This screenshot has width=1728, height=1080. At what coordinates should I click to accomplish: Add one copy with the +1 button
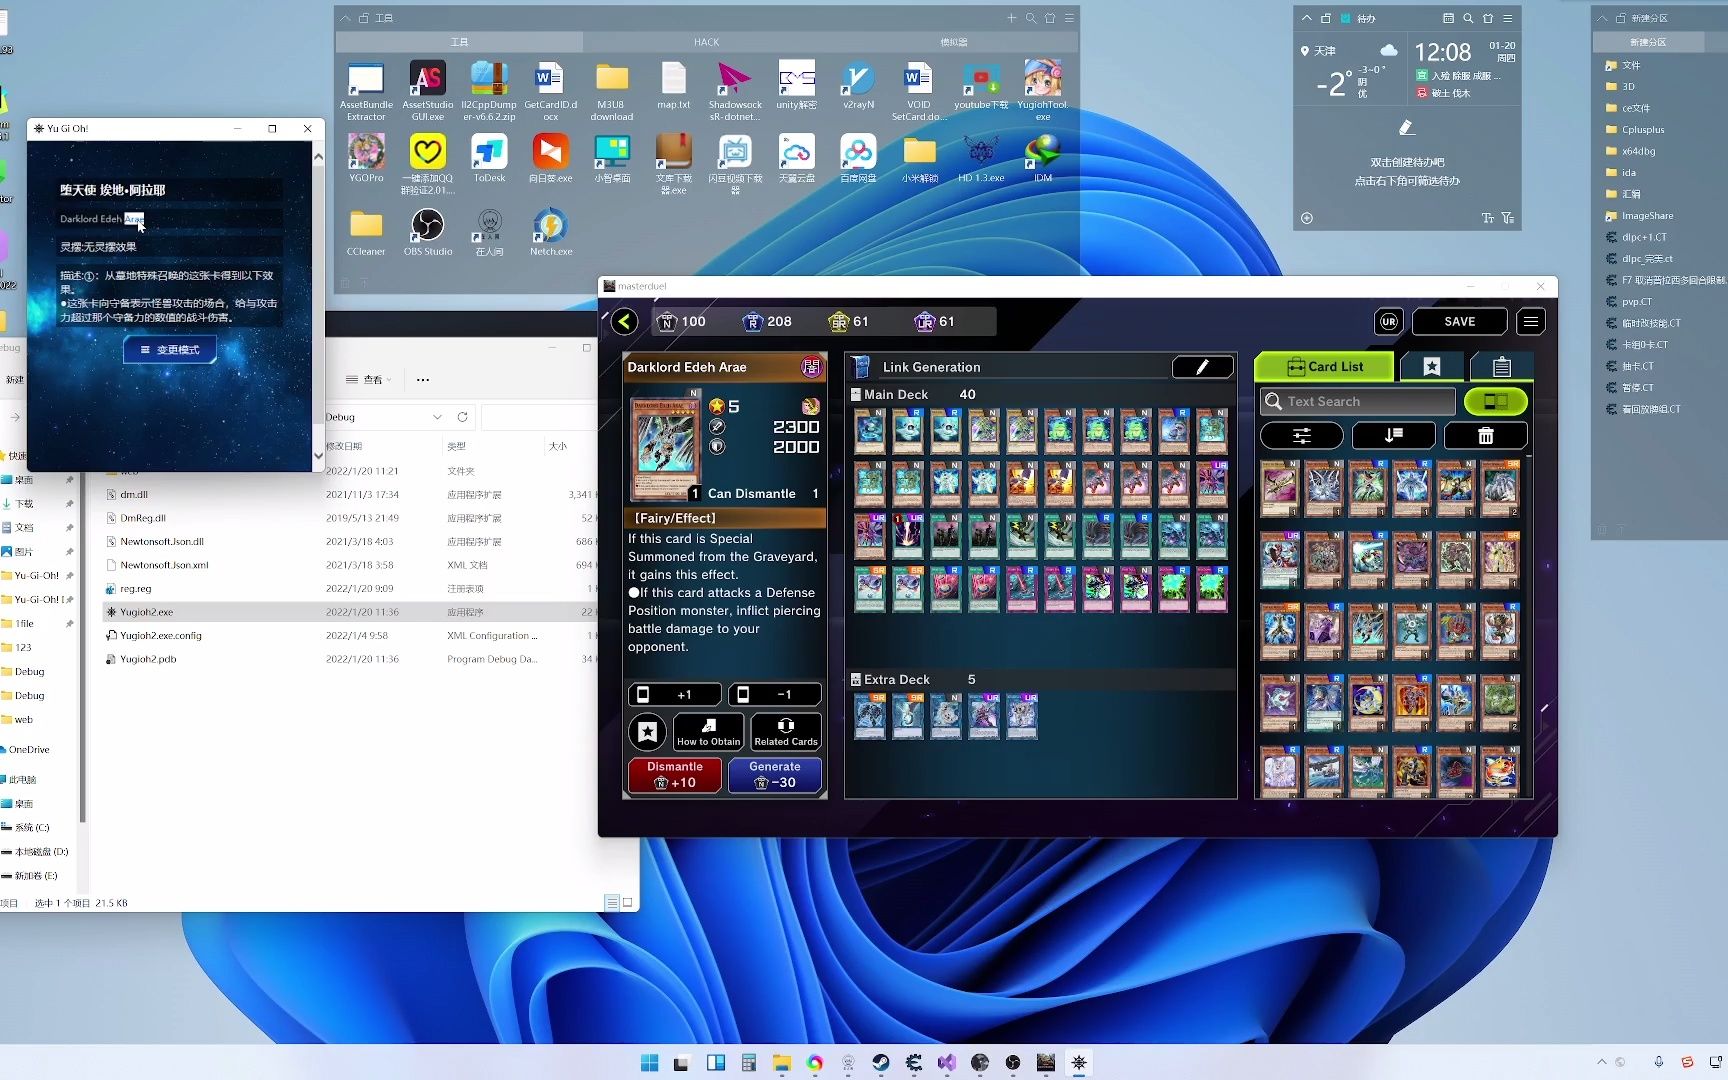pyautogui.click(x=674, y=694)
